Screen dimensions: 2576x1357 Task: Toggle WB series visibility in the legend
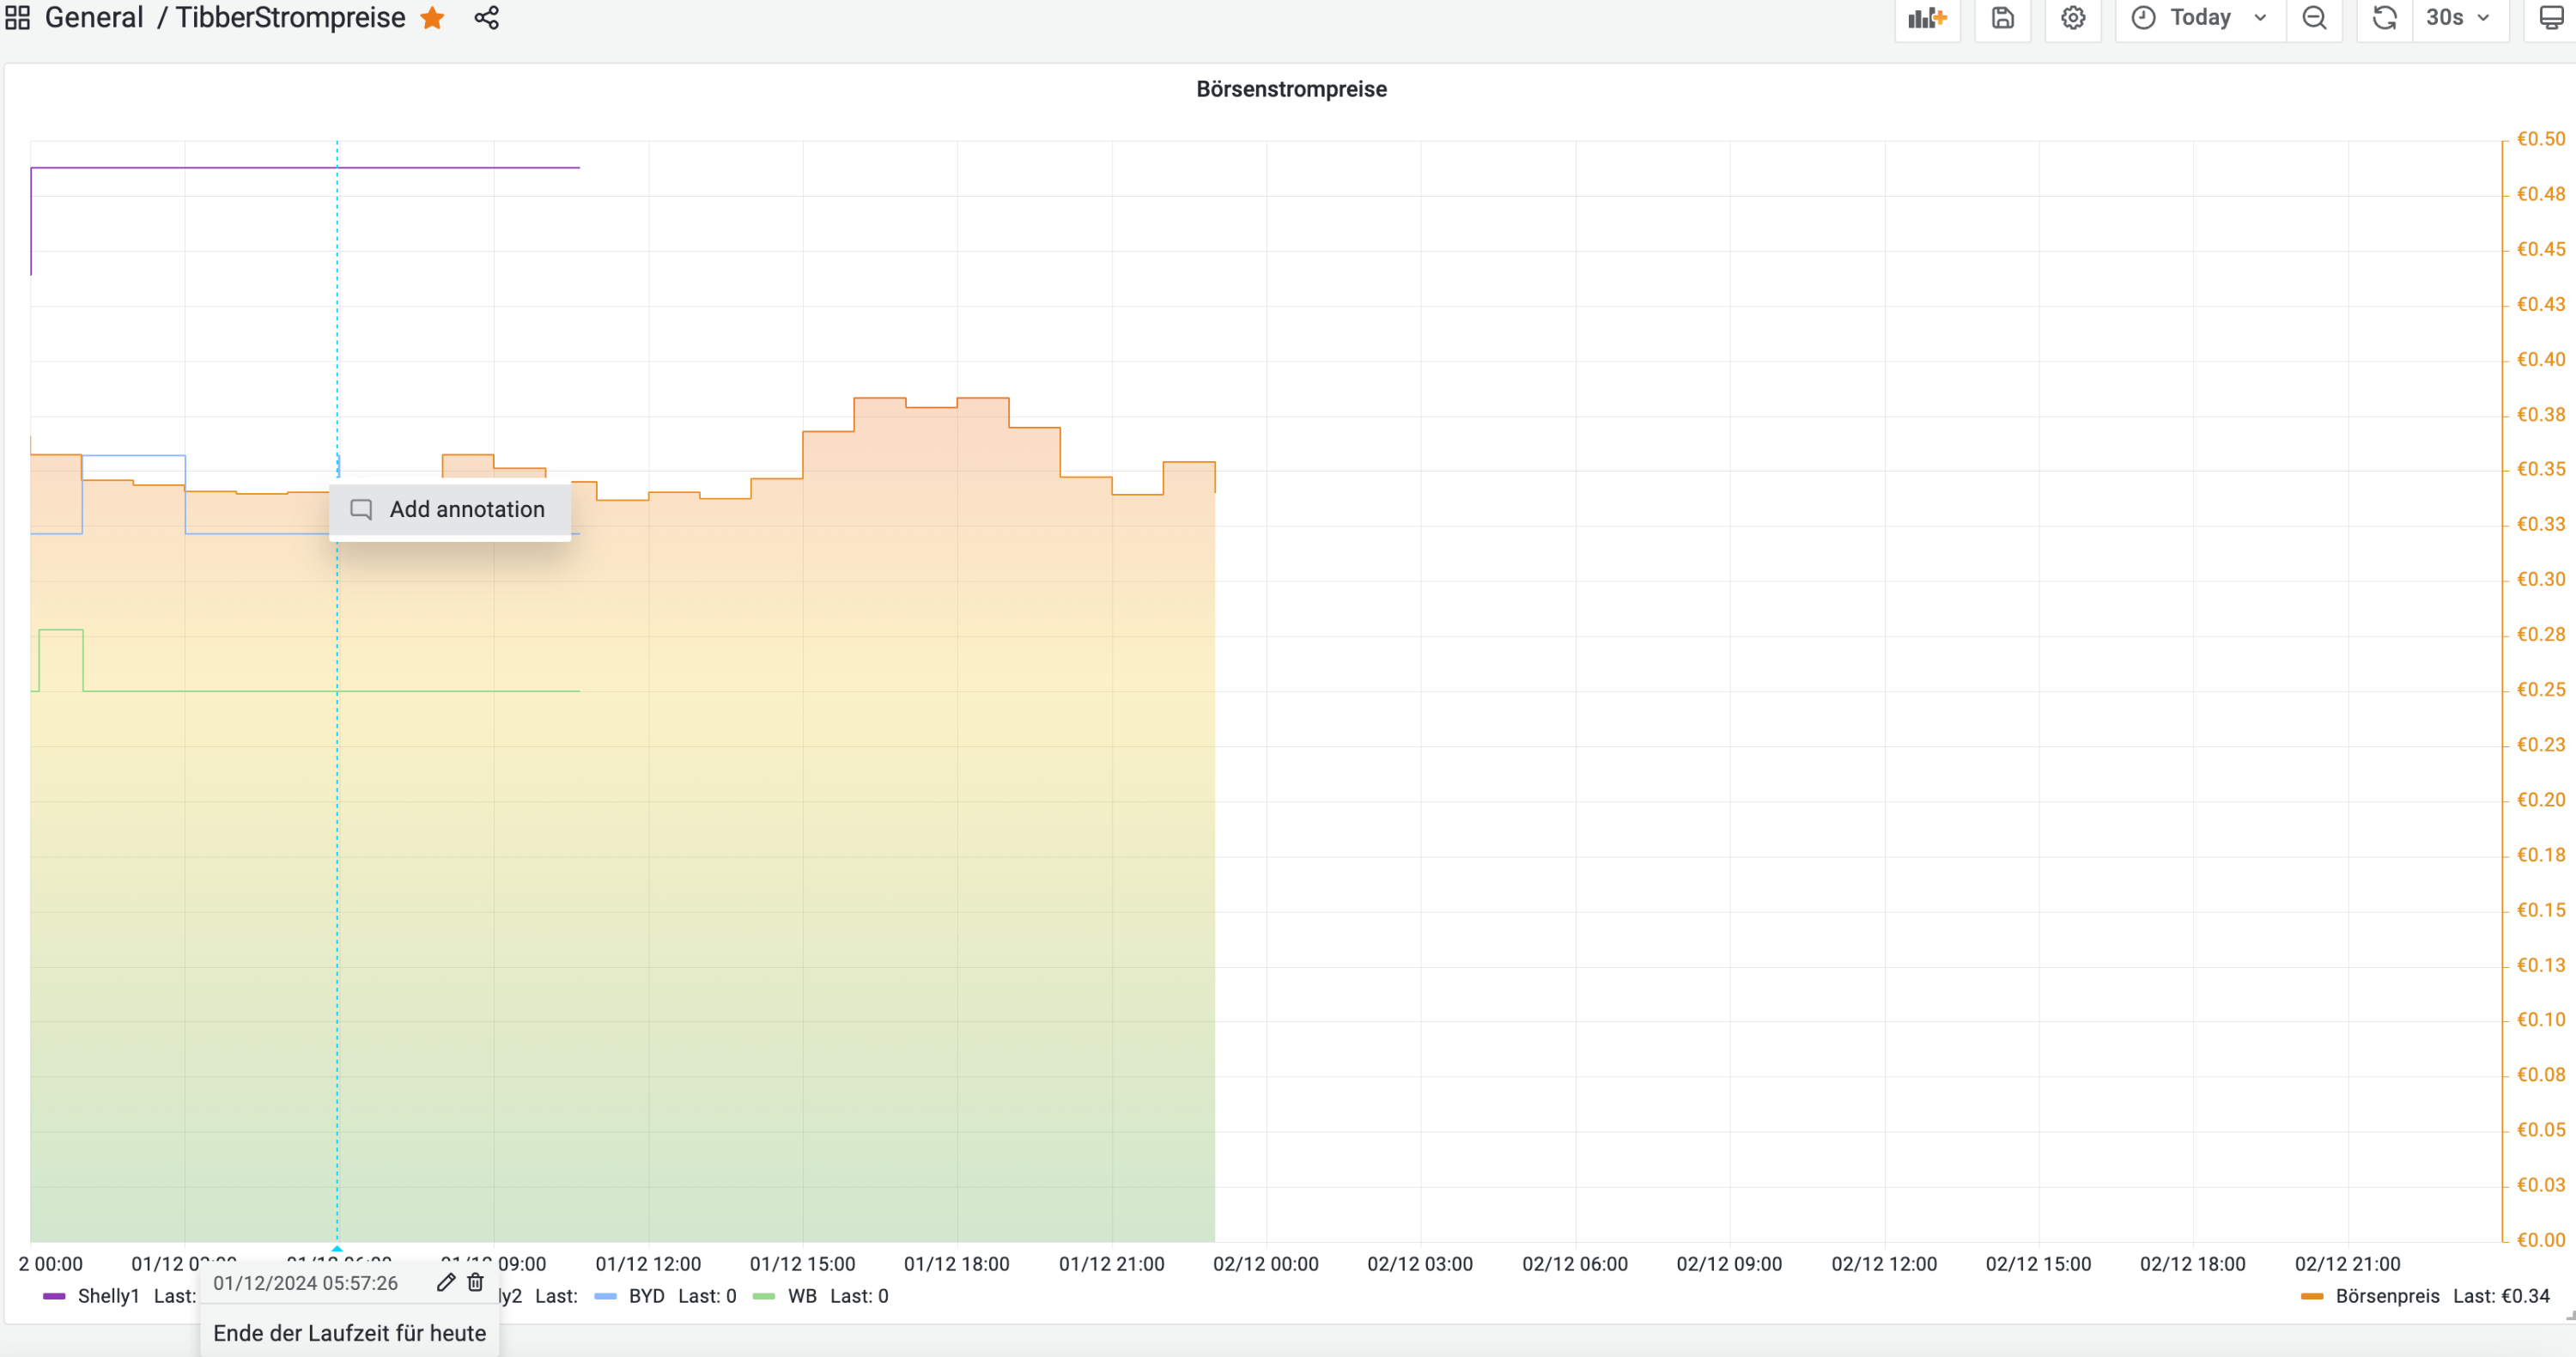click(802, 1296)
